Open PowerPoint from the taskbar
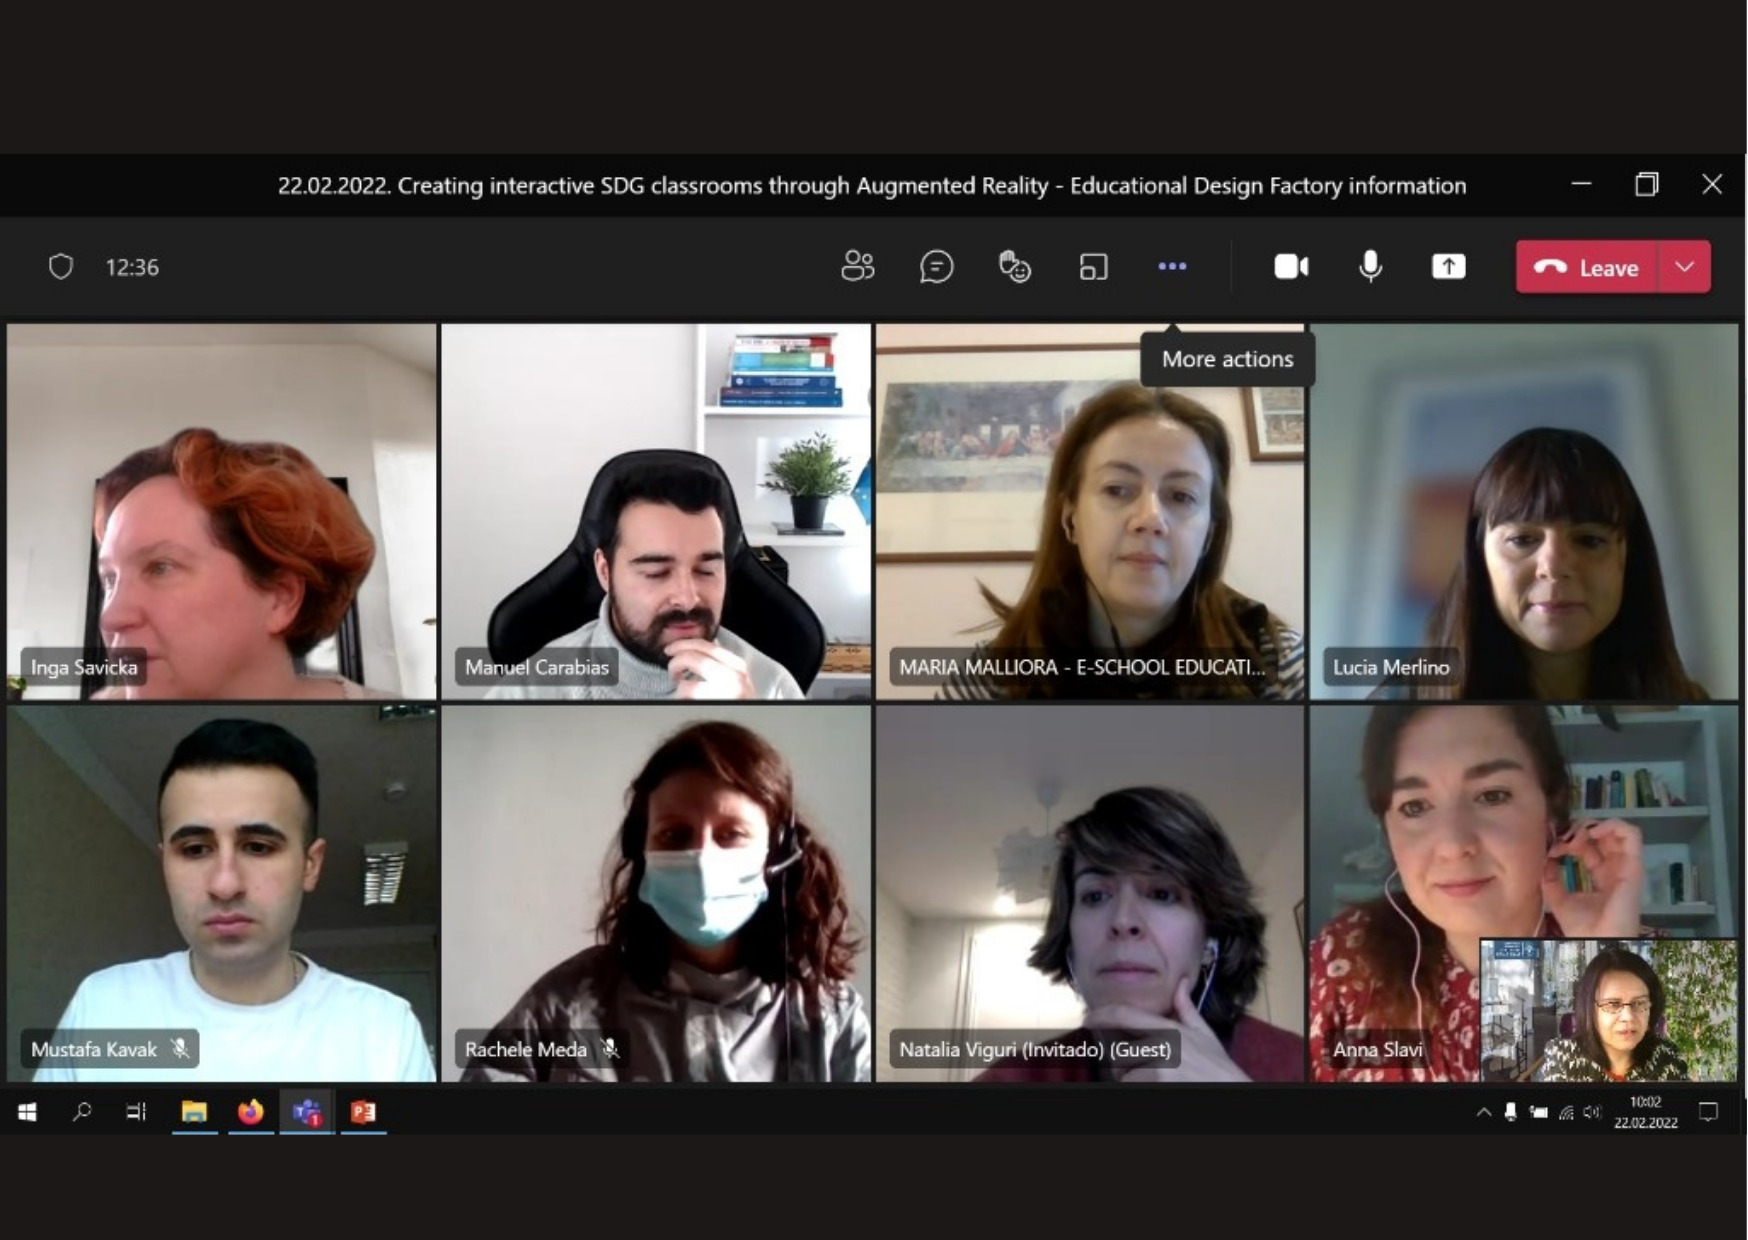This screenshot has height=1240, width=1748. (363, 1111)
